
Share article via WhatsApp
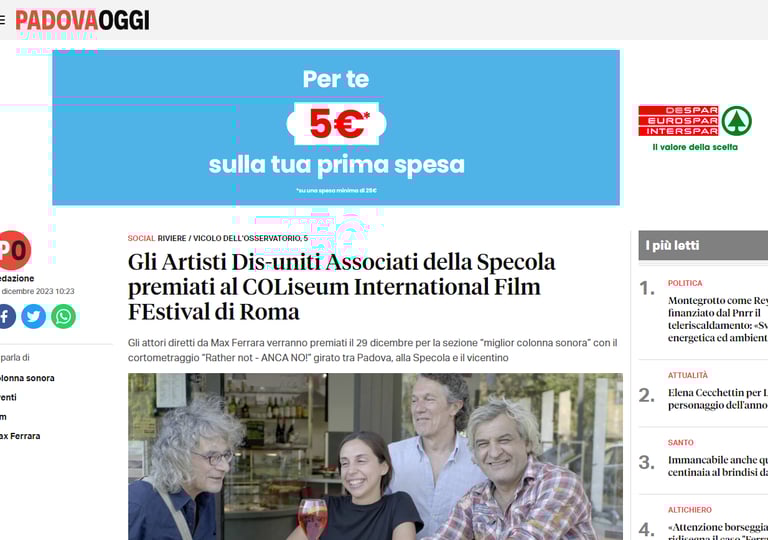(x=63, y=317)
